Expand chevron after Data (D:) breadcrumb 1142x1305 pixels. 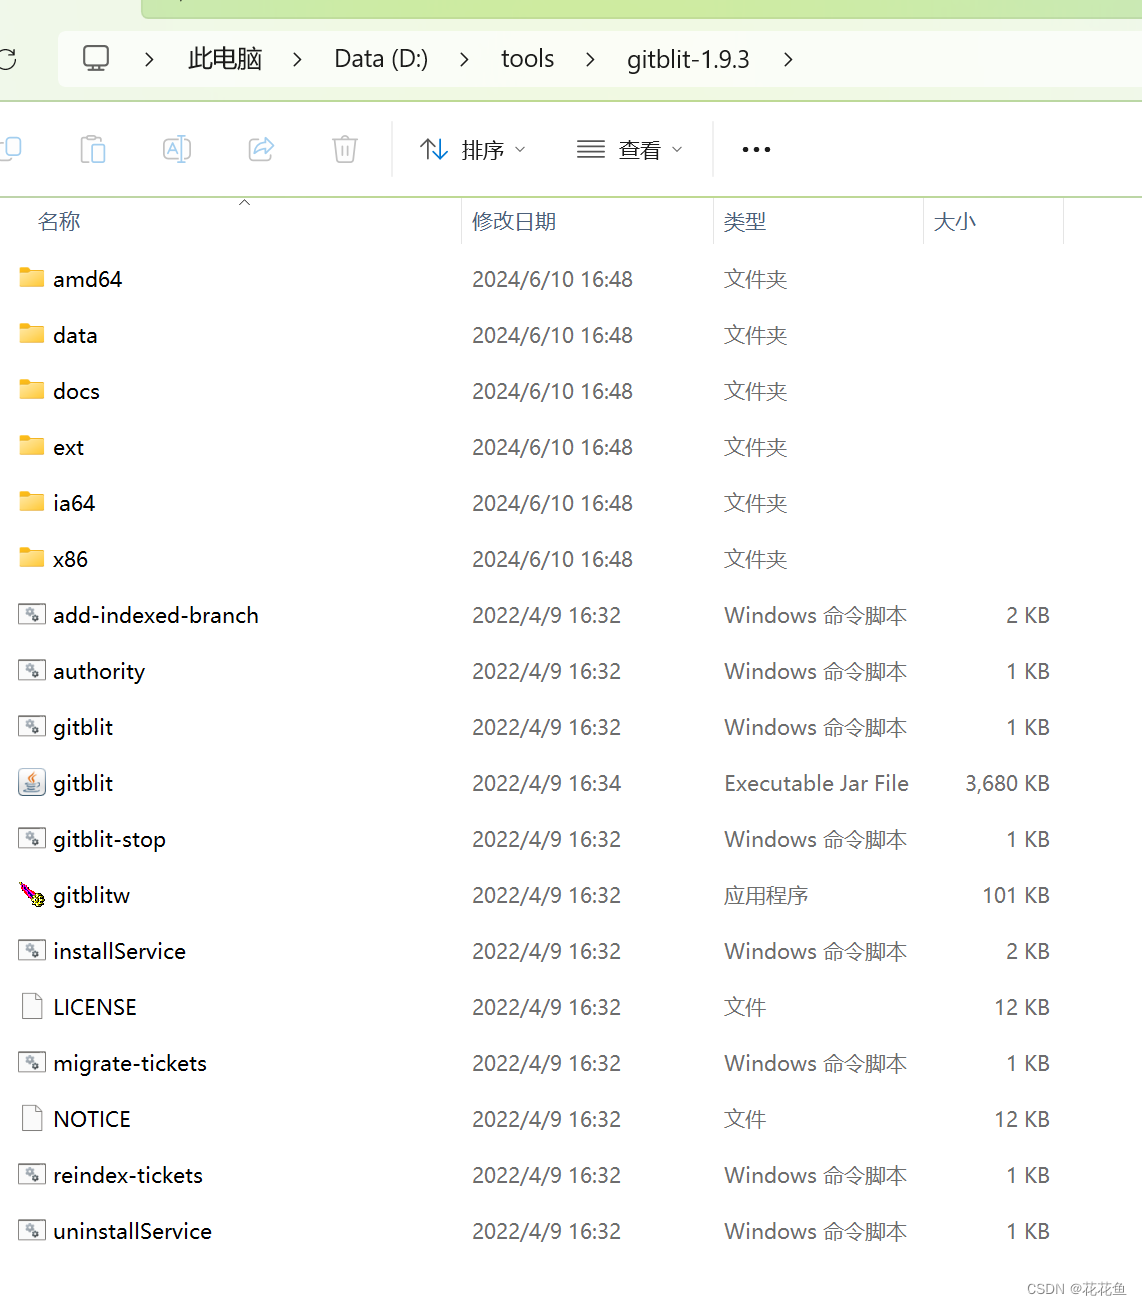pyautogui.click(x=464, y=59)
